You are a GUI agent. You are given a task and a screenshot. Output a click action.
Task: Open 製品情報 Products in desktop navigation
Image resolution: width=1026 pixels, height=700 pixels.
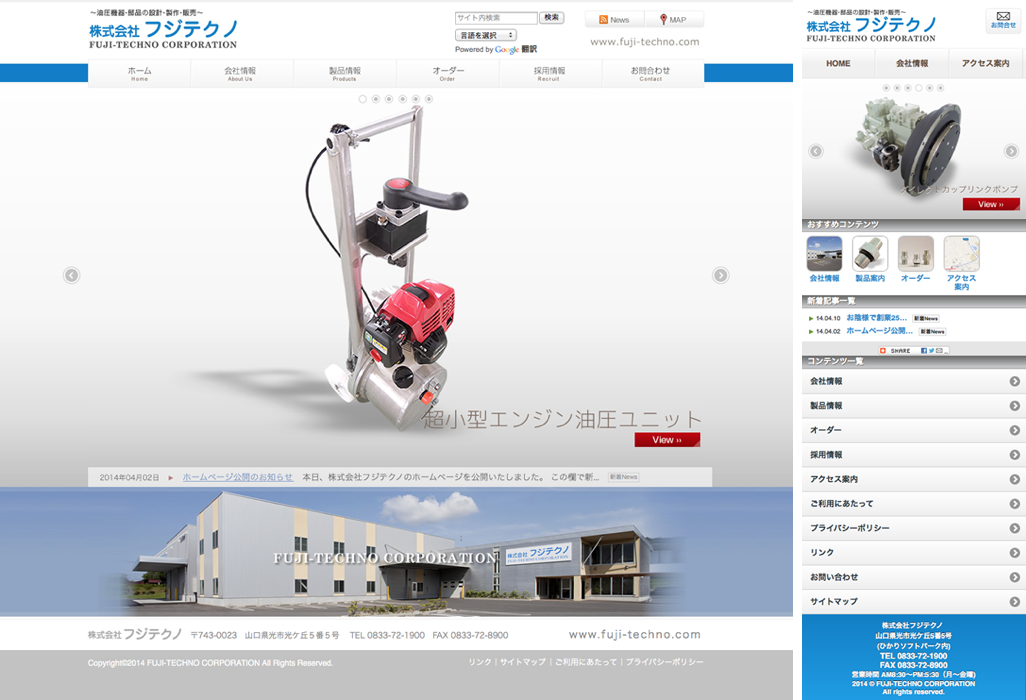(x=344, y=74)
